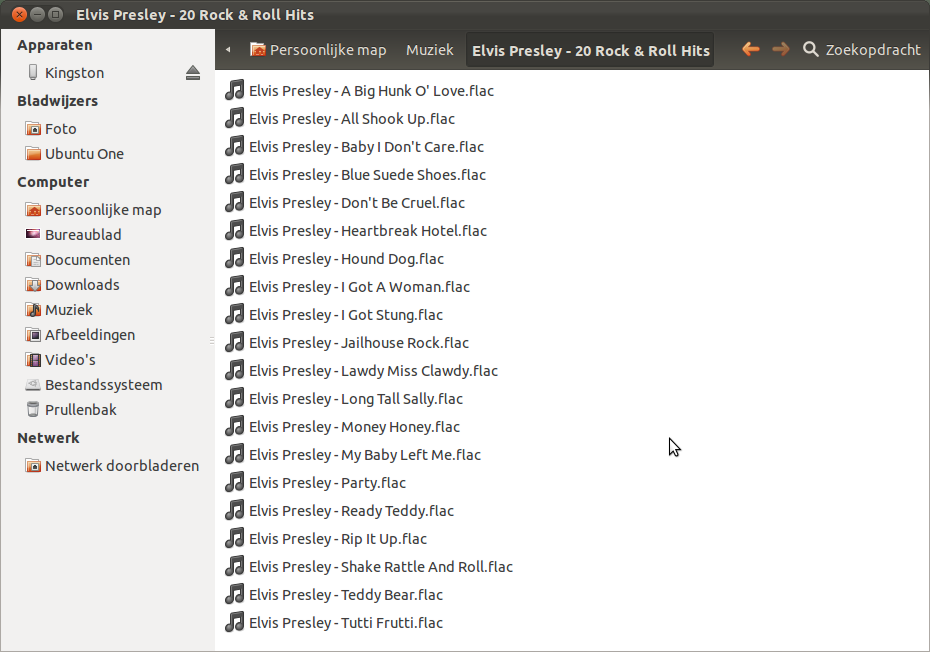This screenshot has height=652, width=930.
Task: Select Hound Dog.flac file
Action: (x=346, y=259)
